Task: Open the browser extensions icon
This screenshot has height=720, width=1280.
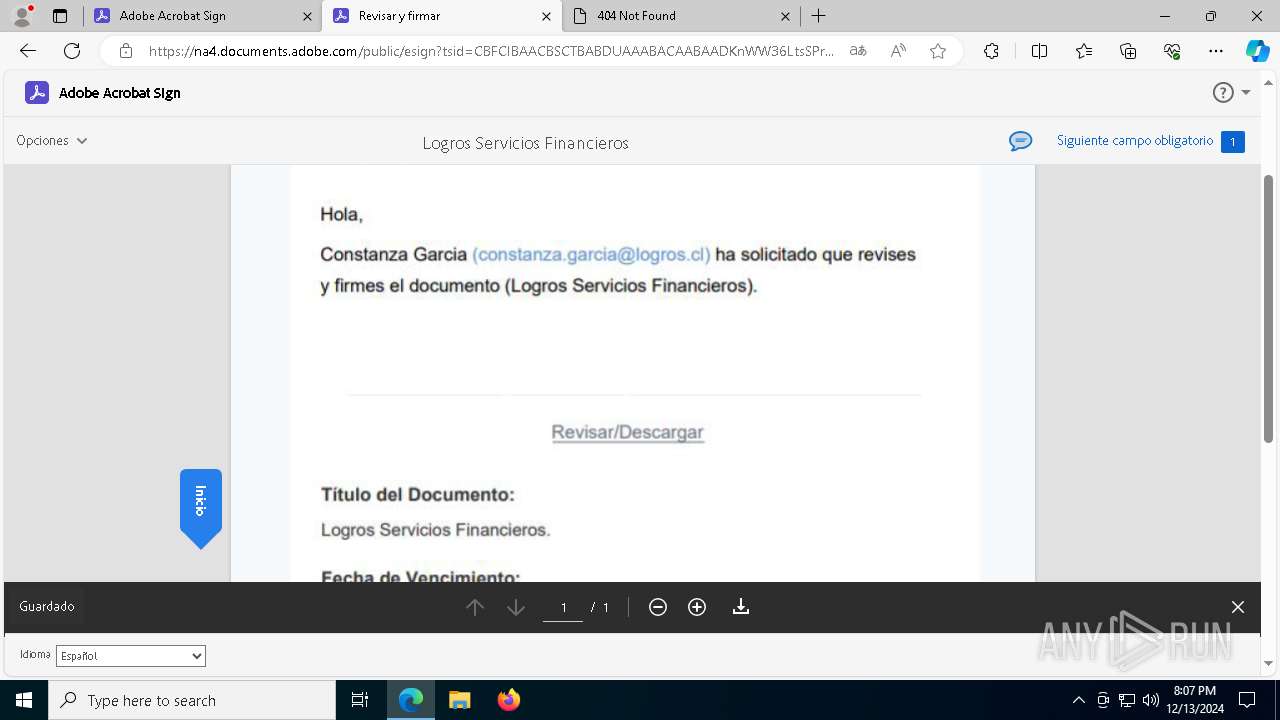Action: [x=991, y=51]
